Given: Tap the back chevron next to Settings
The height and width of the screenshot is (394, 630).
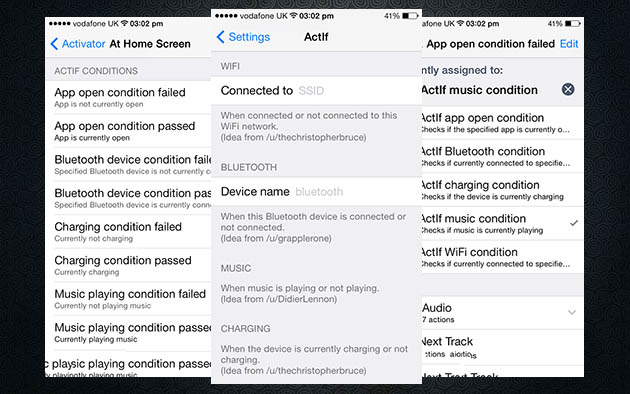Looking at the screenshot, I should tap(220, 37).
